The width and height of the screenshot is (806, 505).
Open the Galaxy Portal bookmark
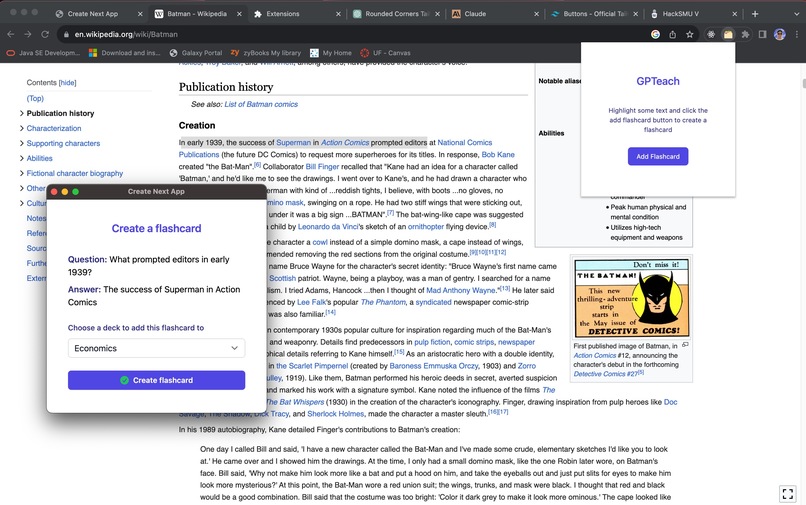[x=196, y=53]
